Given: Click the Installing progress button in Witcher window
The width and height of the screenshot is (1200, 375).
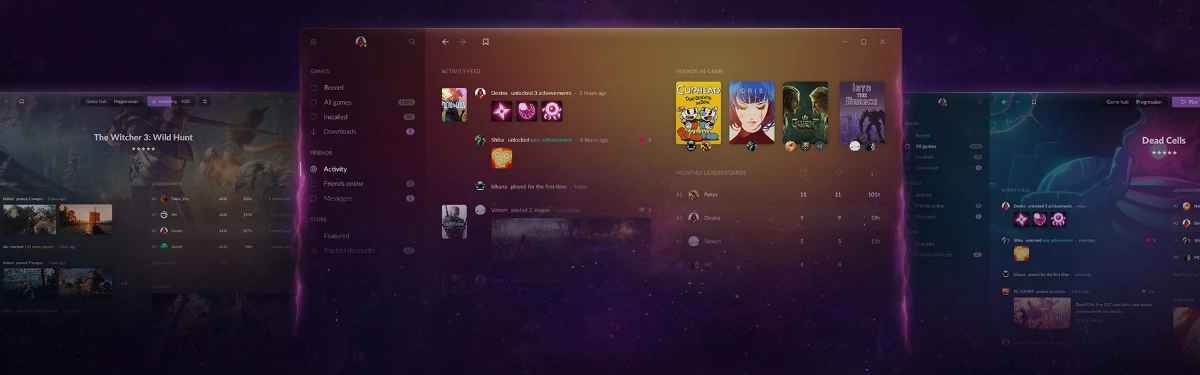Looking at the screenshot, I should coord(170,101).
